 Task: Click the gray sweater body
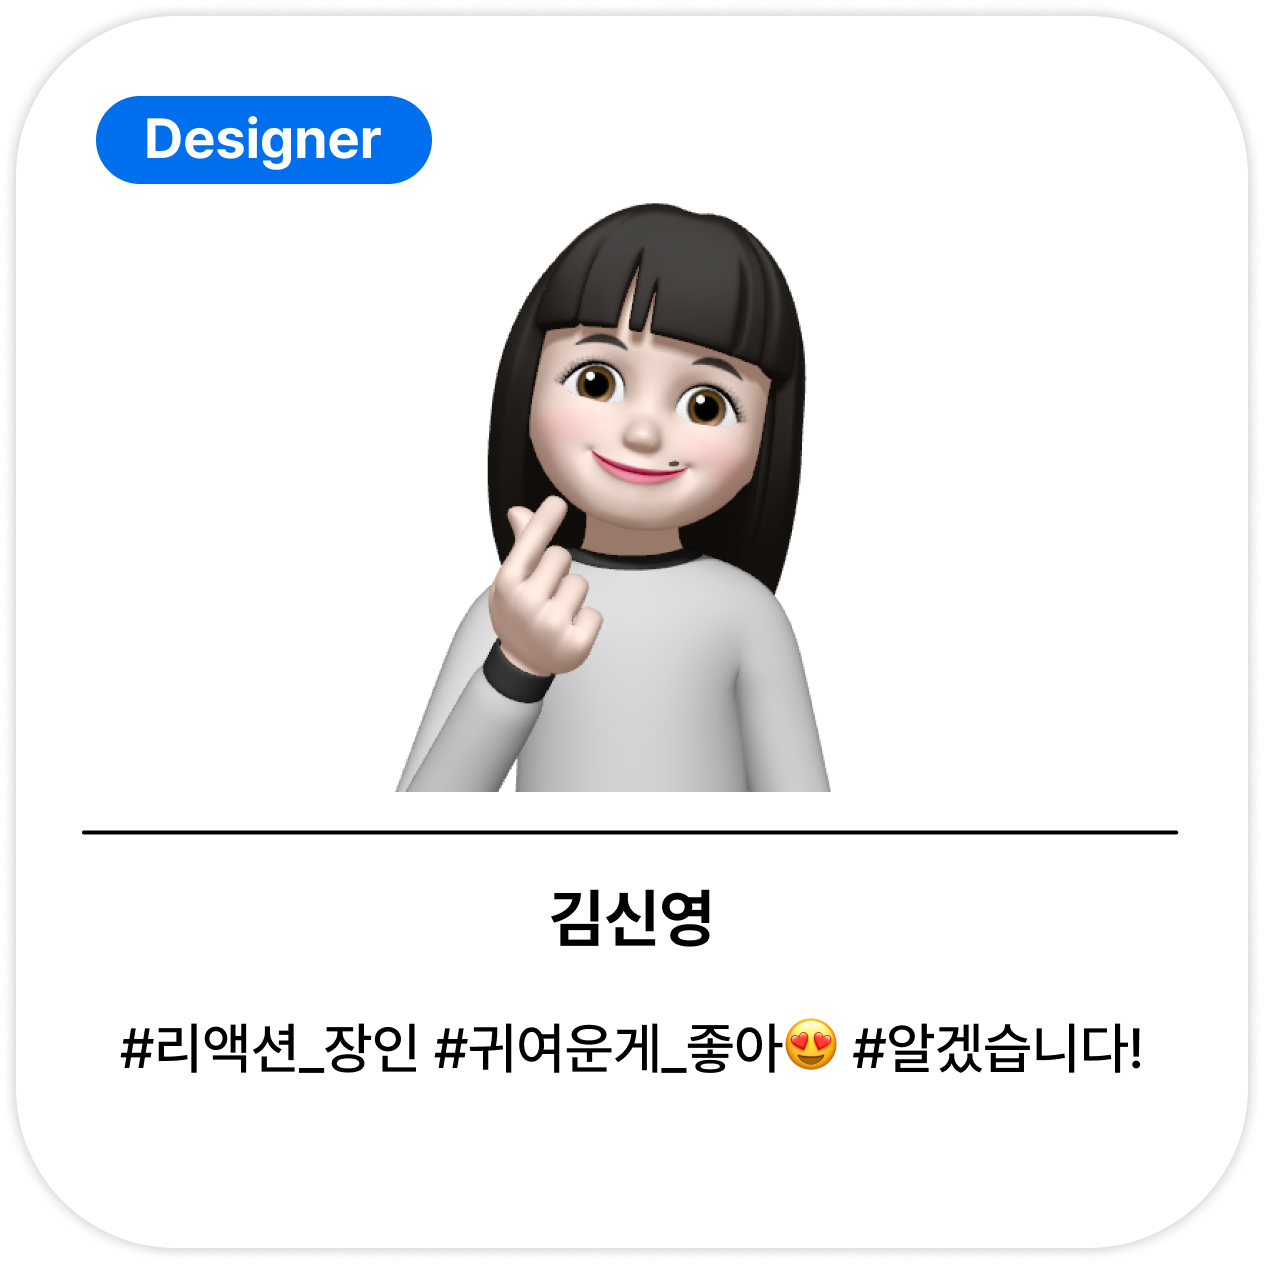click(x=660, y=690)
